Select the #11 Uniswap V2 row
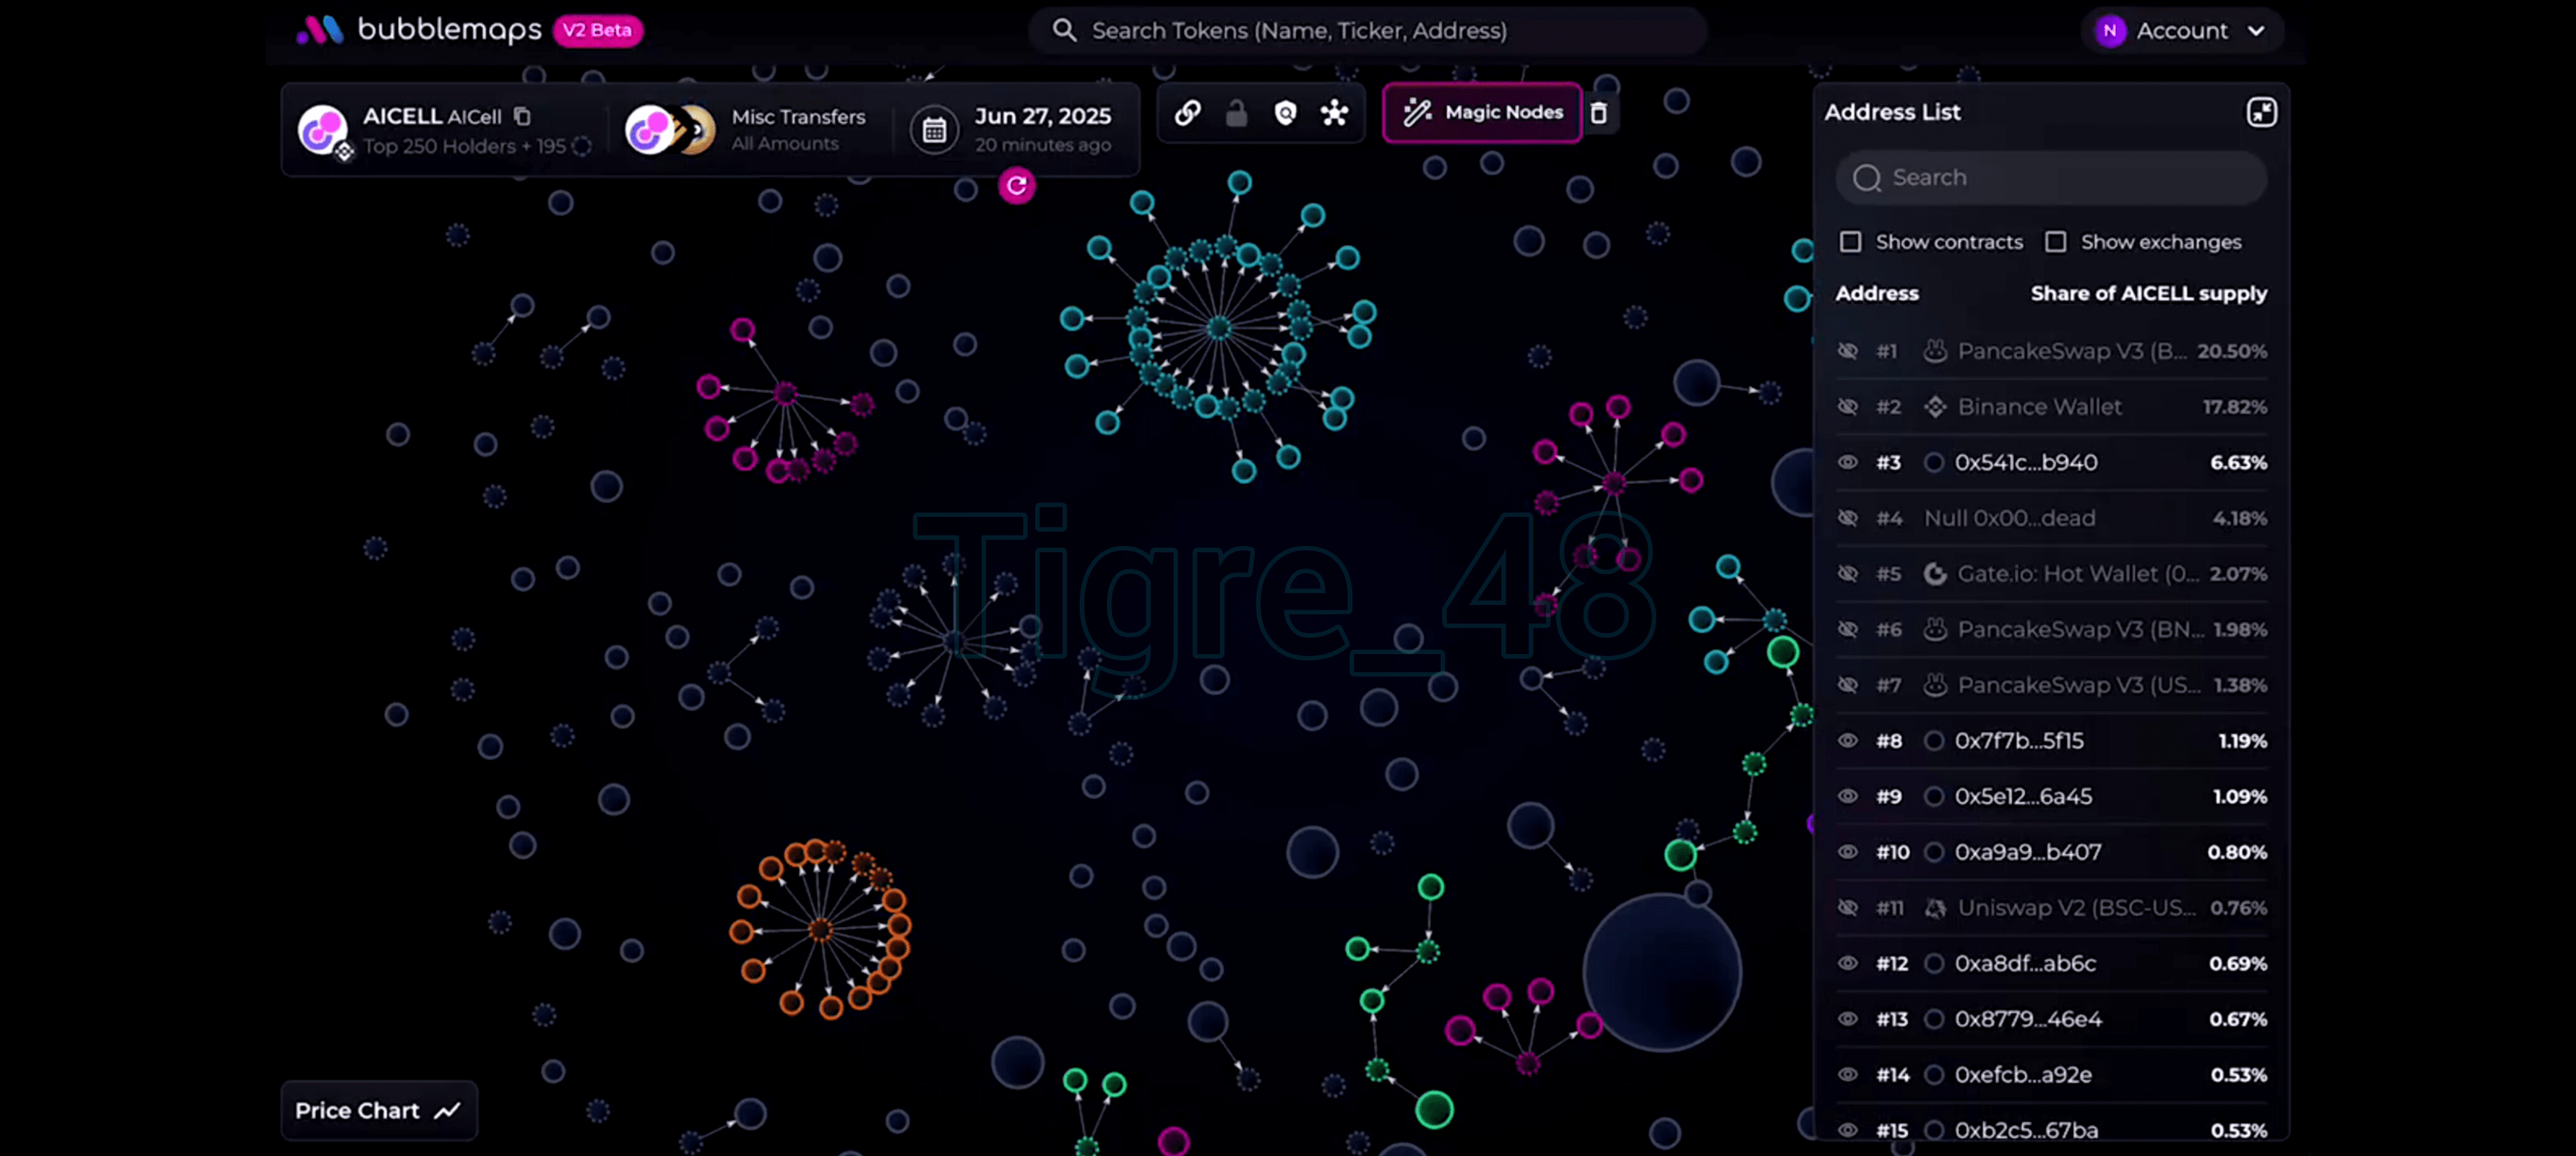This screenshot has height=1156, width=2576. click(x=2051, y=908)
